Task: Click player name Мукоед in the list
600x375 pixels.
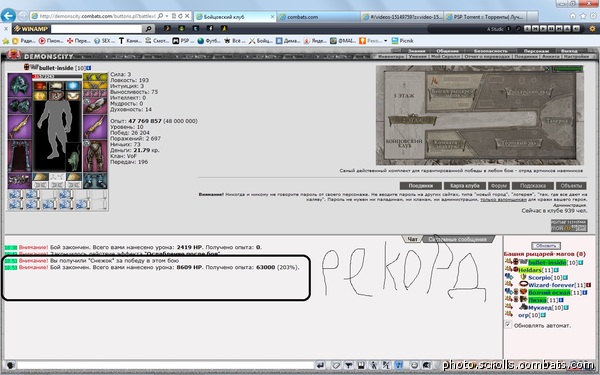Action: click(540, 307)
